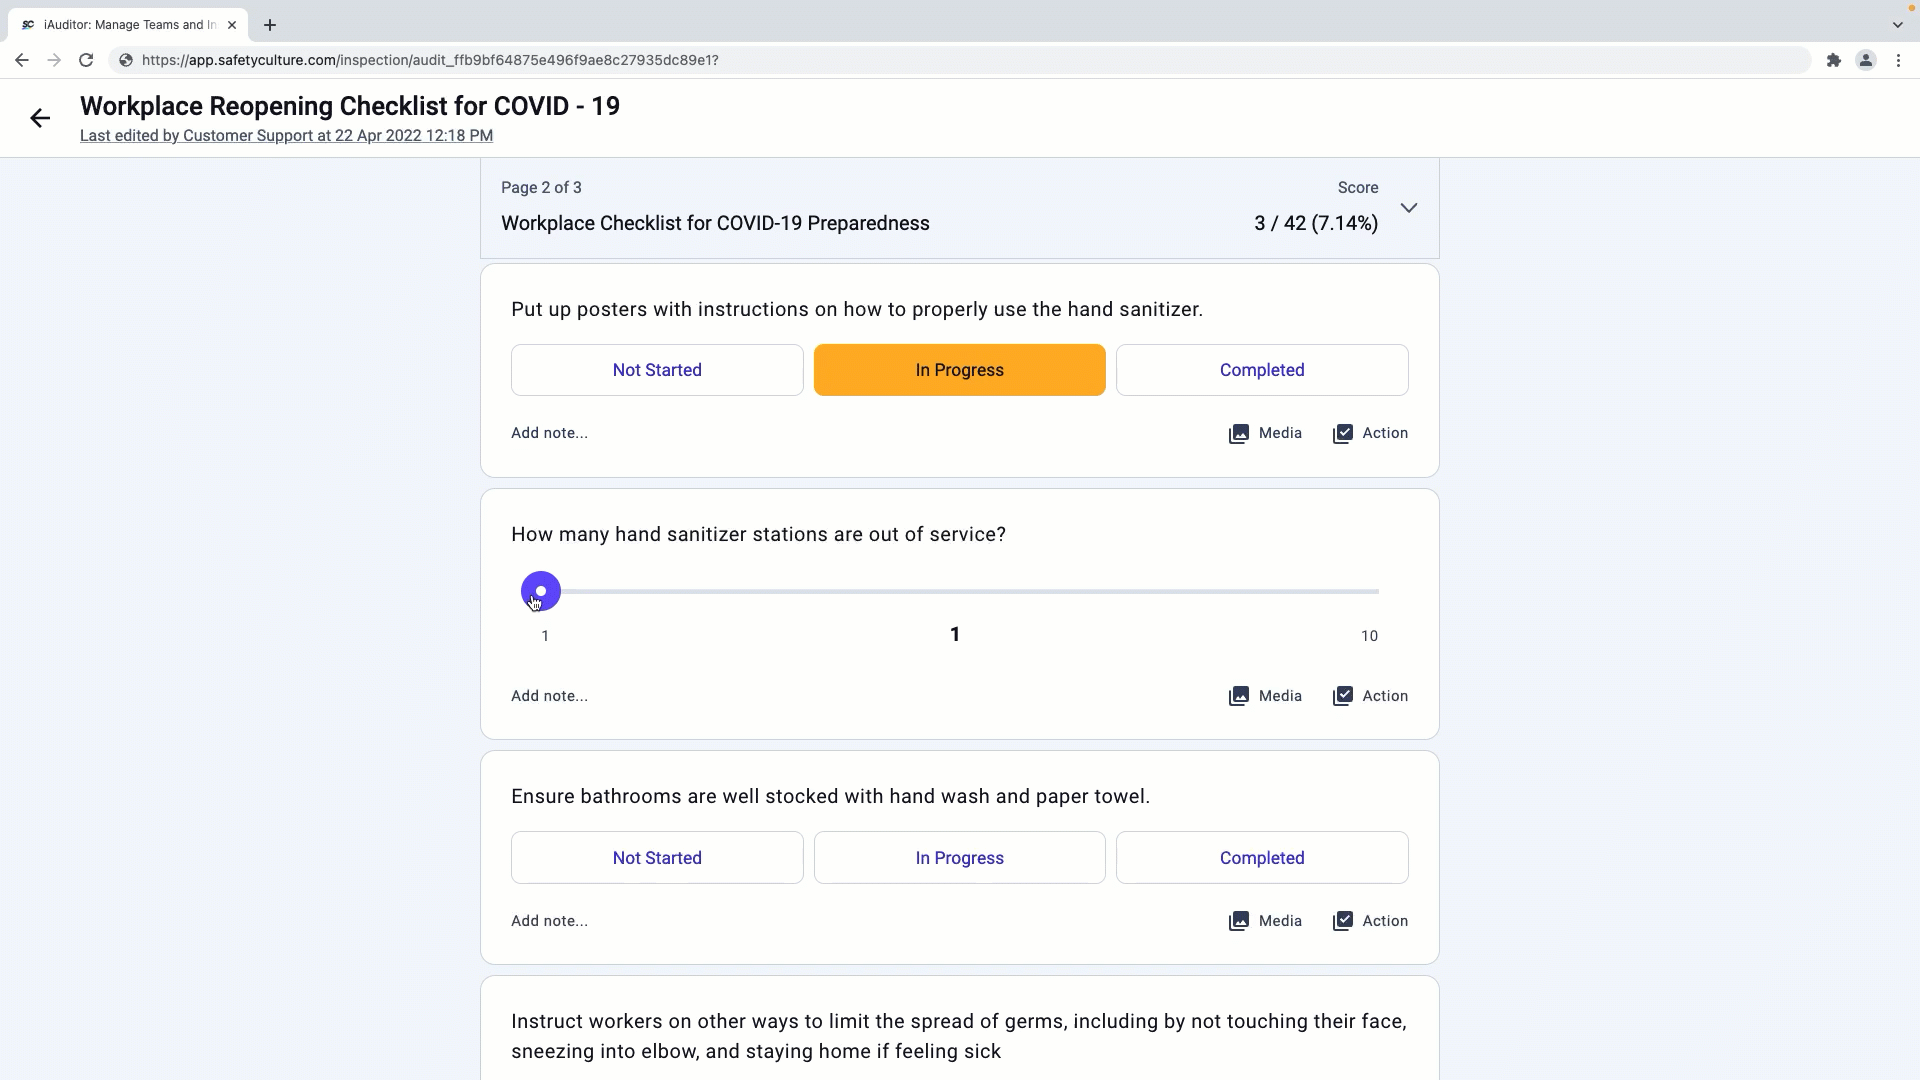Mark posters question as Completed
This screenshot has width=1920, height=1080.
1262,370
